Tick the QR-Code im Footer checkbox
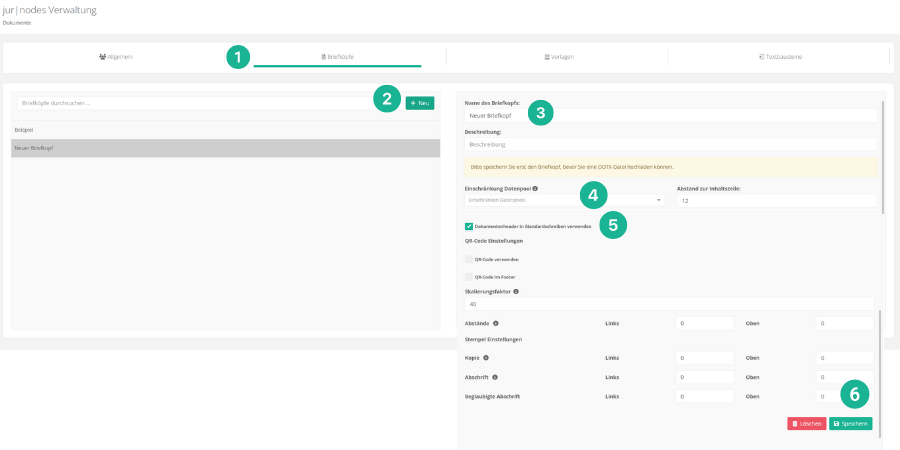900x450 pixels. pos(469,276)
